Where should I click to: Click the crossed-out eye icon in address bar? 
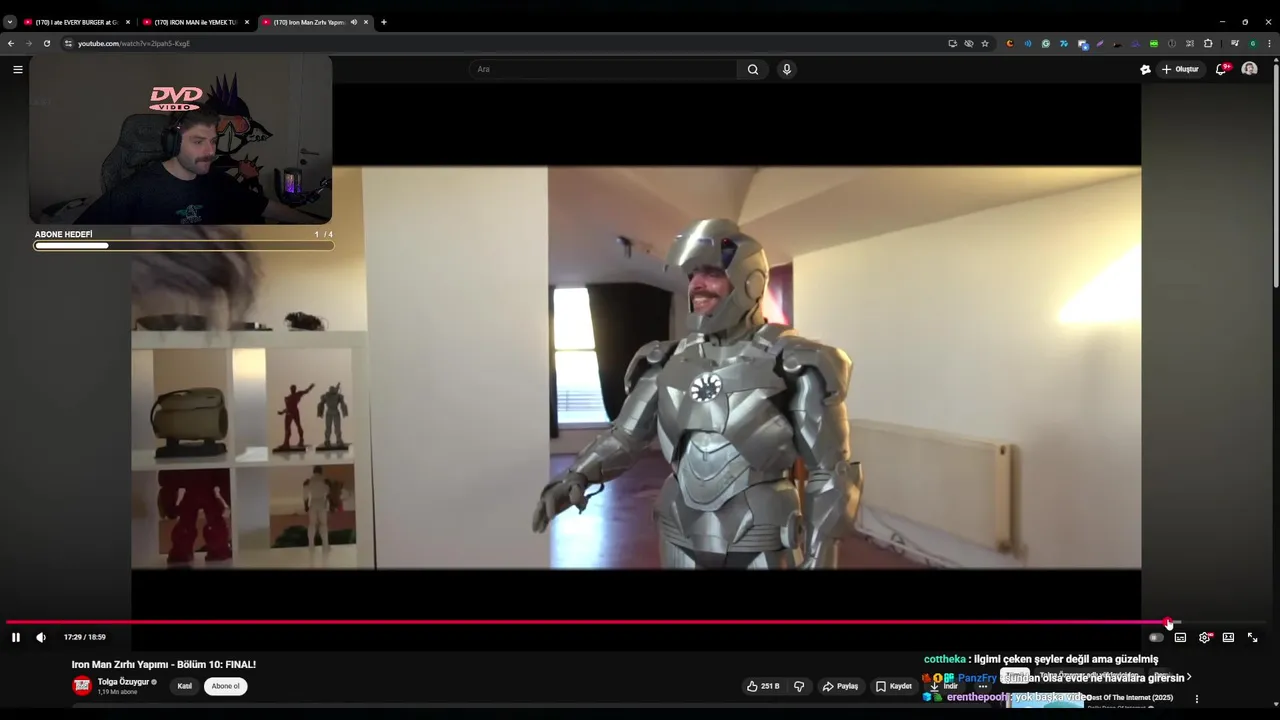969,44
